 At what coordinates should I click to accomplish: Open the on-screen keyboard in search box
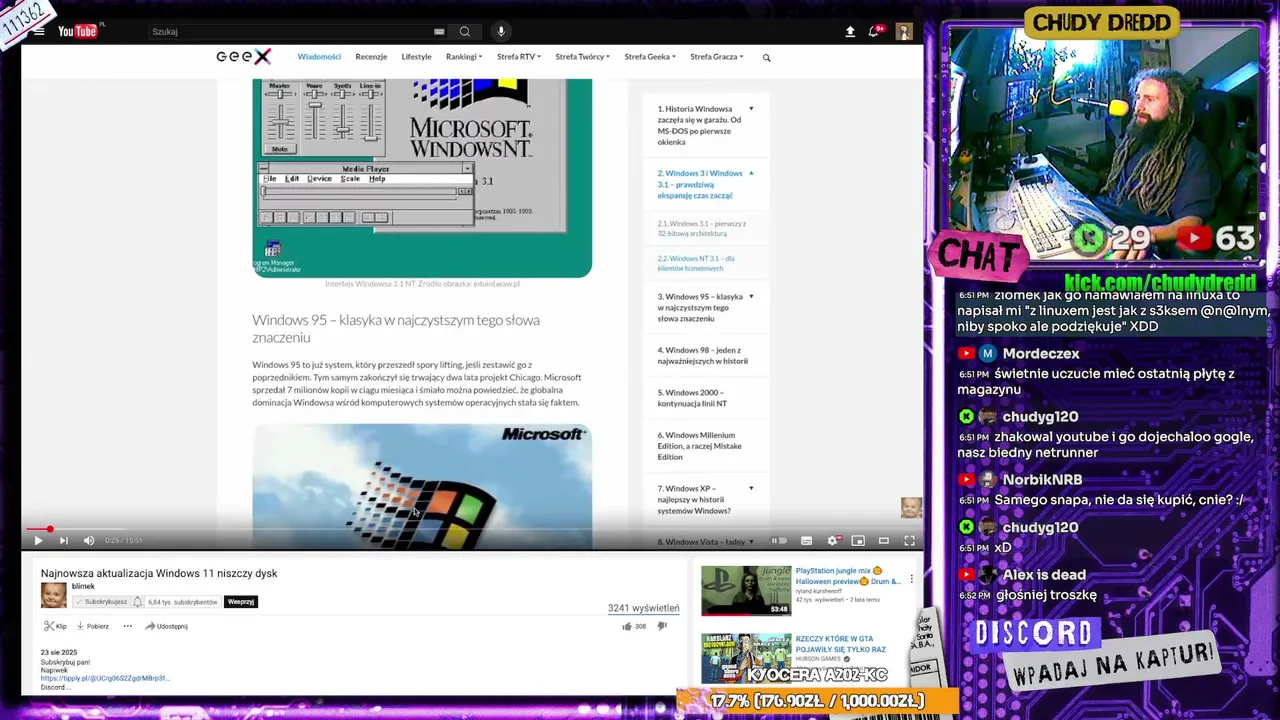pos(439,32)
